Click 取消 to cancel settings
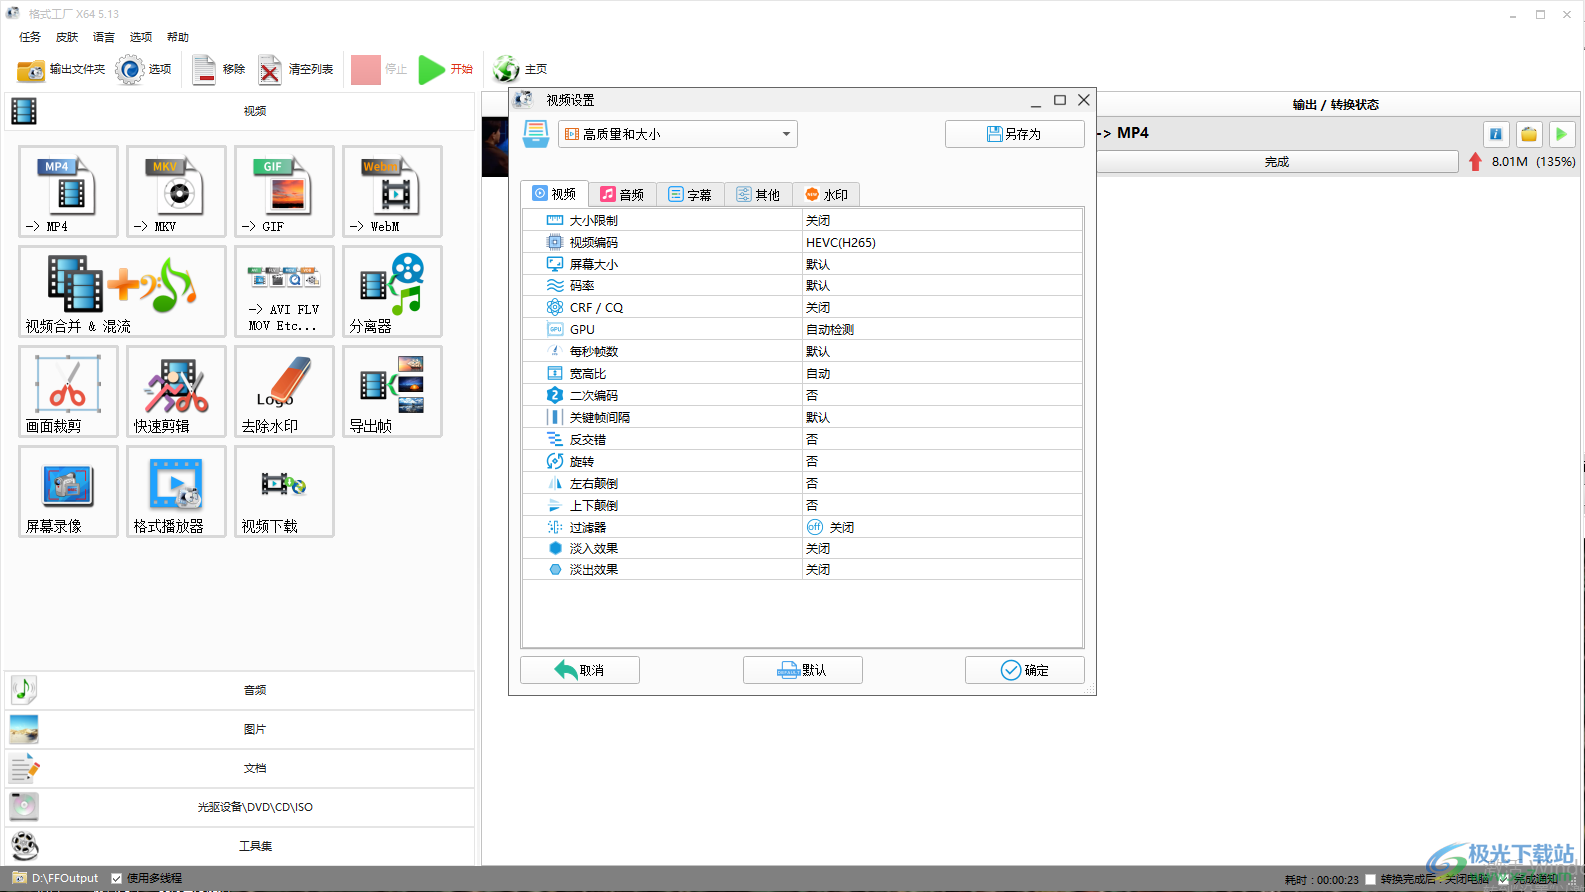Image resolution: width=1585 pixels, height=892 pixels. pos(580,670)
